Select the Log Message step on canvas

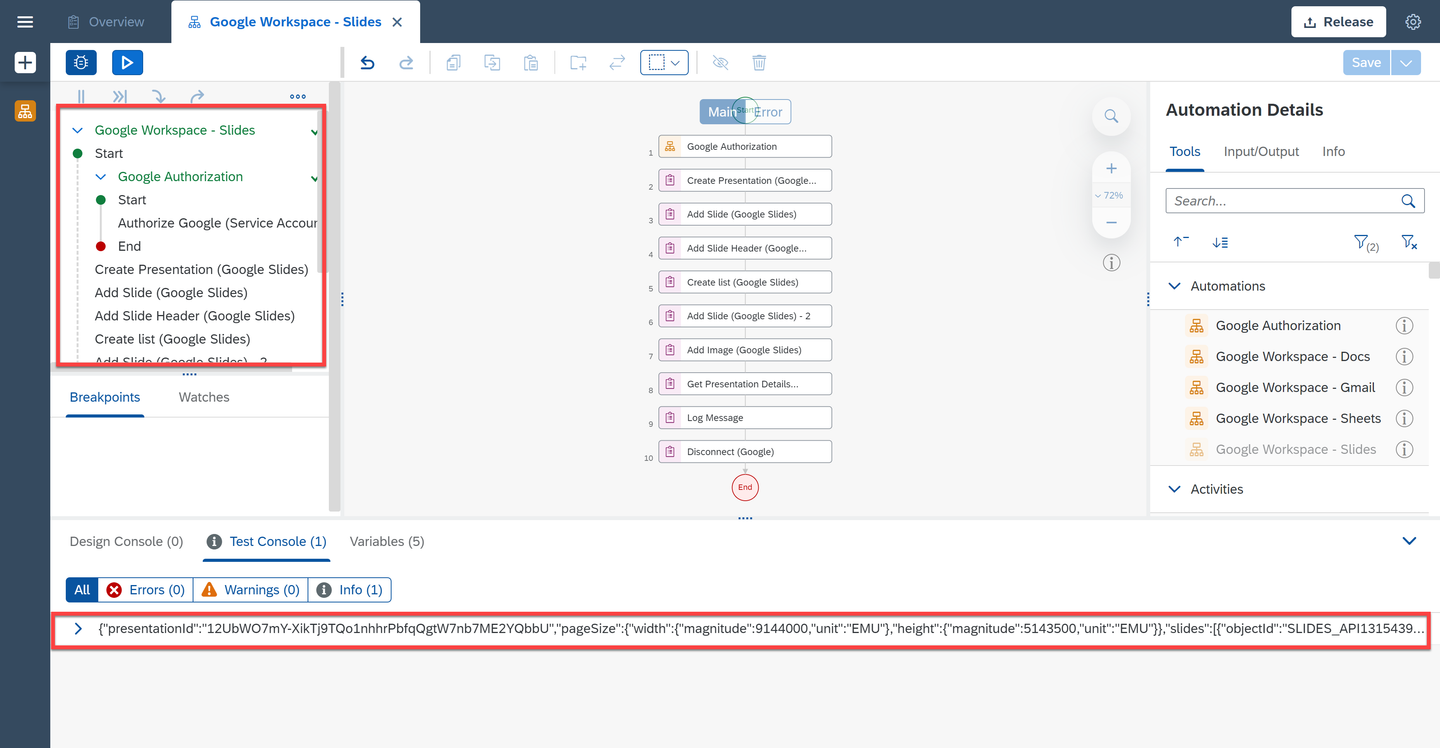(745, 418)
